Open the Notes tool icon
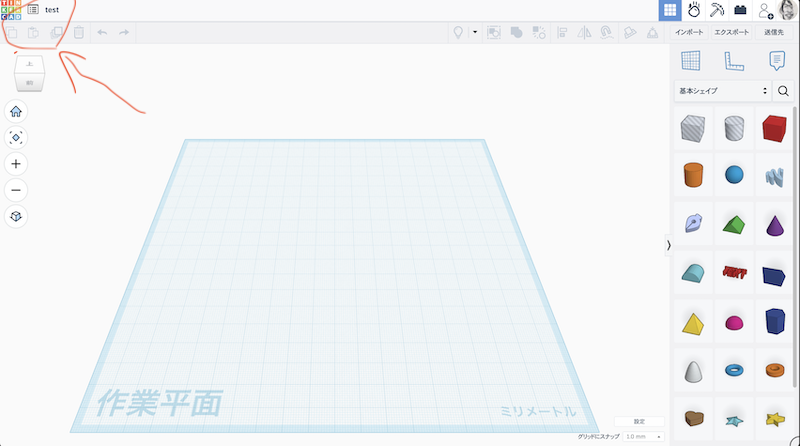The width and height of the screenshot is (800, 446). click(776, 61)
